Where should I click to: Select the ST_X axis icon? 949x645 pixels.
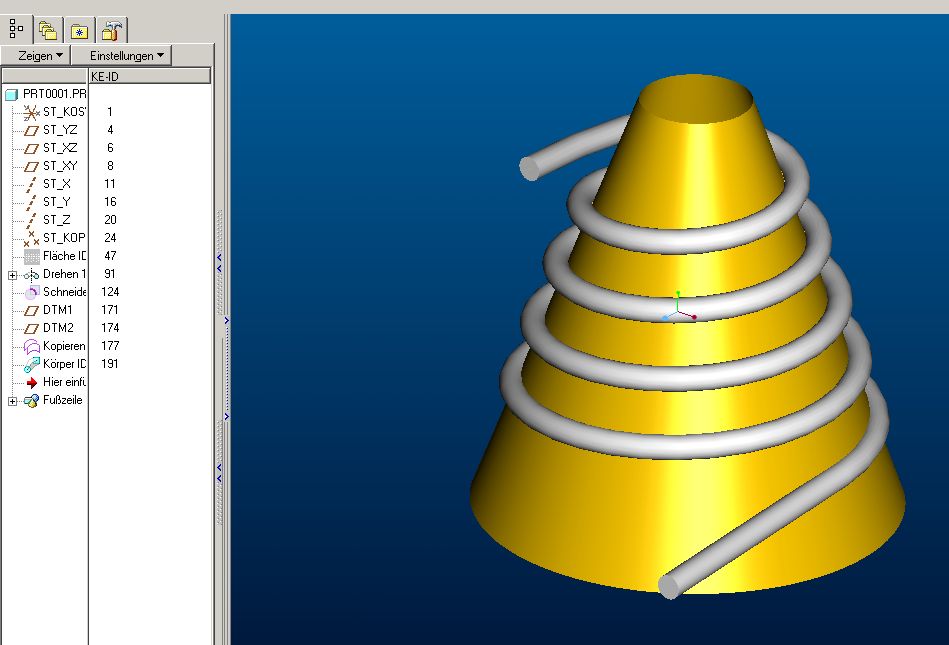point(31,185)
